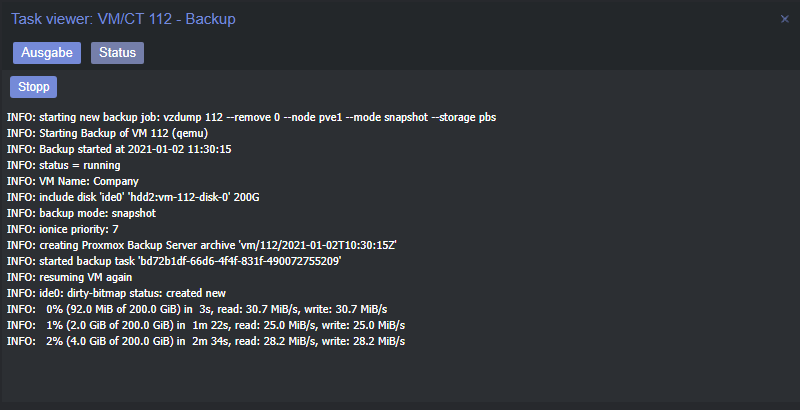Viewport: 800px width, 410px height.
Task: Click the 'started backup task' UUID line
Action: 174,261
